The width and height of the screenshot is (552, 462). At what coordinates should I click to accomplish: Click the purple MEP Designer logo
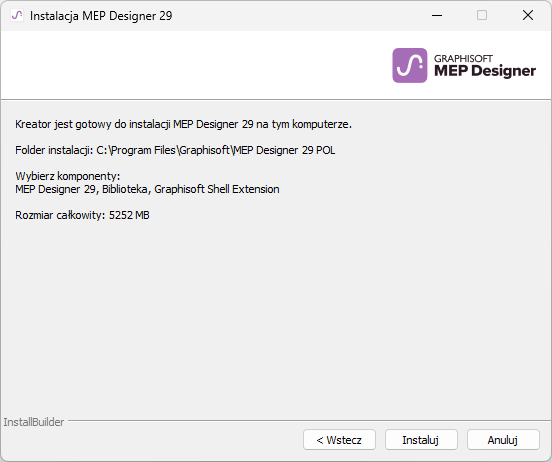(x=410, y=65)
